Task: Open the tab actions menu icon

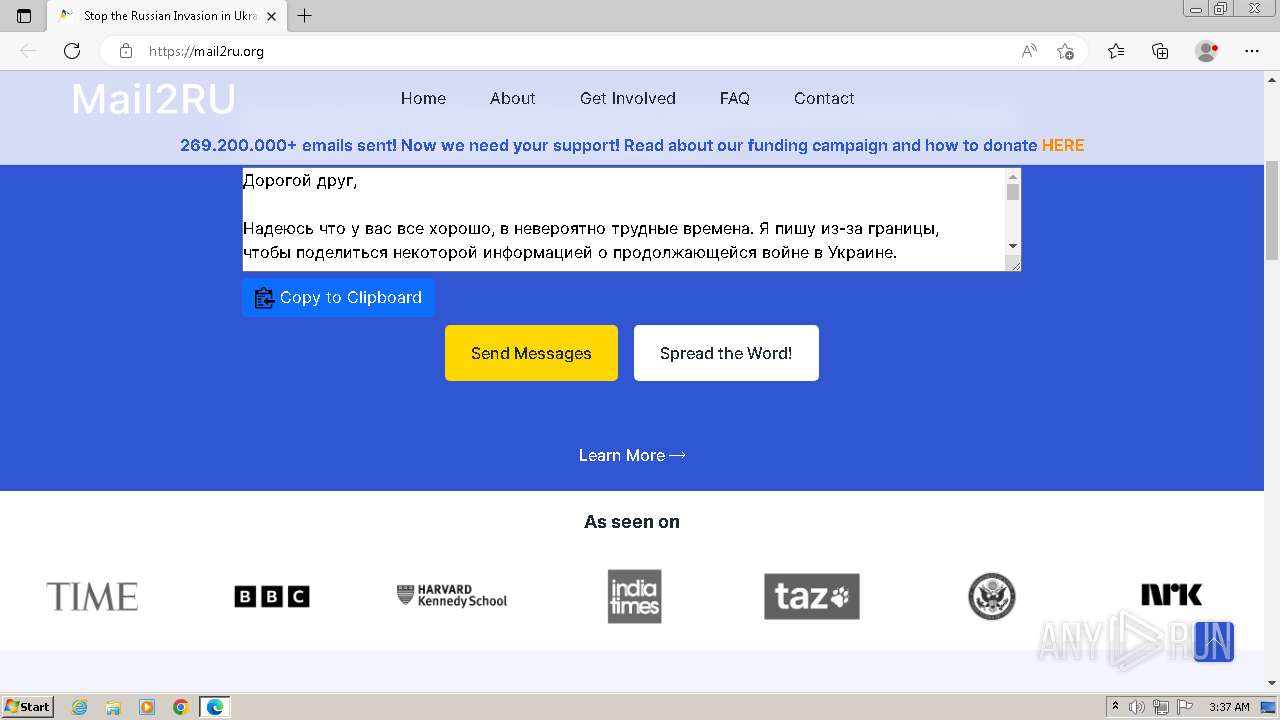Action: 24,16
